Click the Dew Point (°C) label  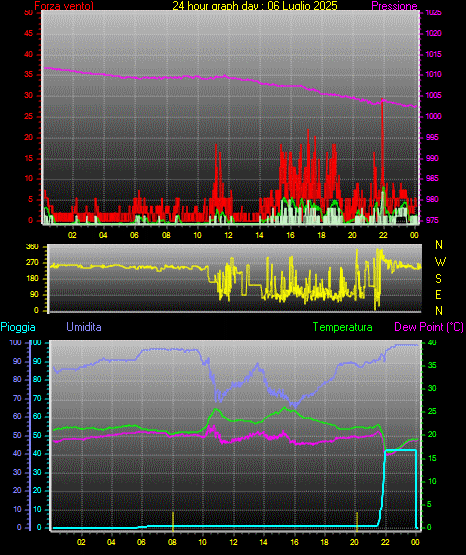(x=429, y=327)
